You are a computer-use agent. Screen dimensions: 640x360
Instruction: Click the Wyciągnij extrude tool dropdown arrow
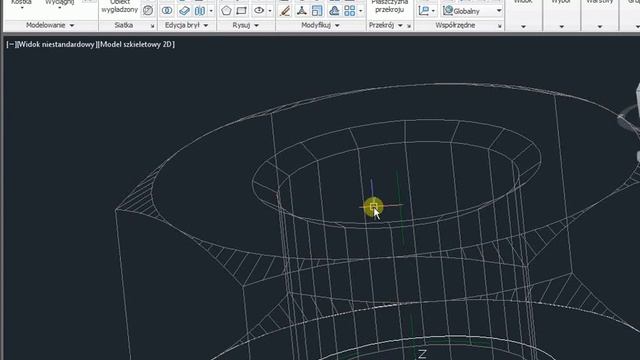point(60,8)
